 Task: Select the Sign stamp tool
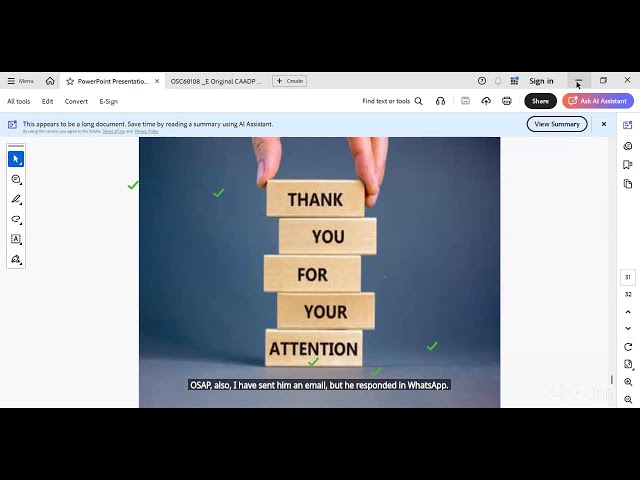(16, 259)
